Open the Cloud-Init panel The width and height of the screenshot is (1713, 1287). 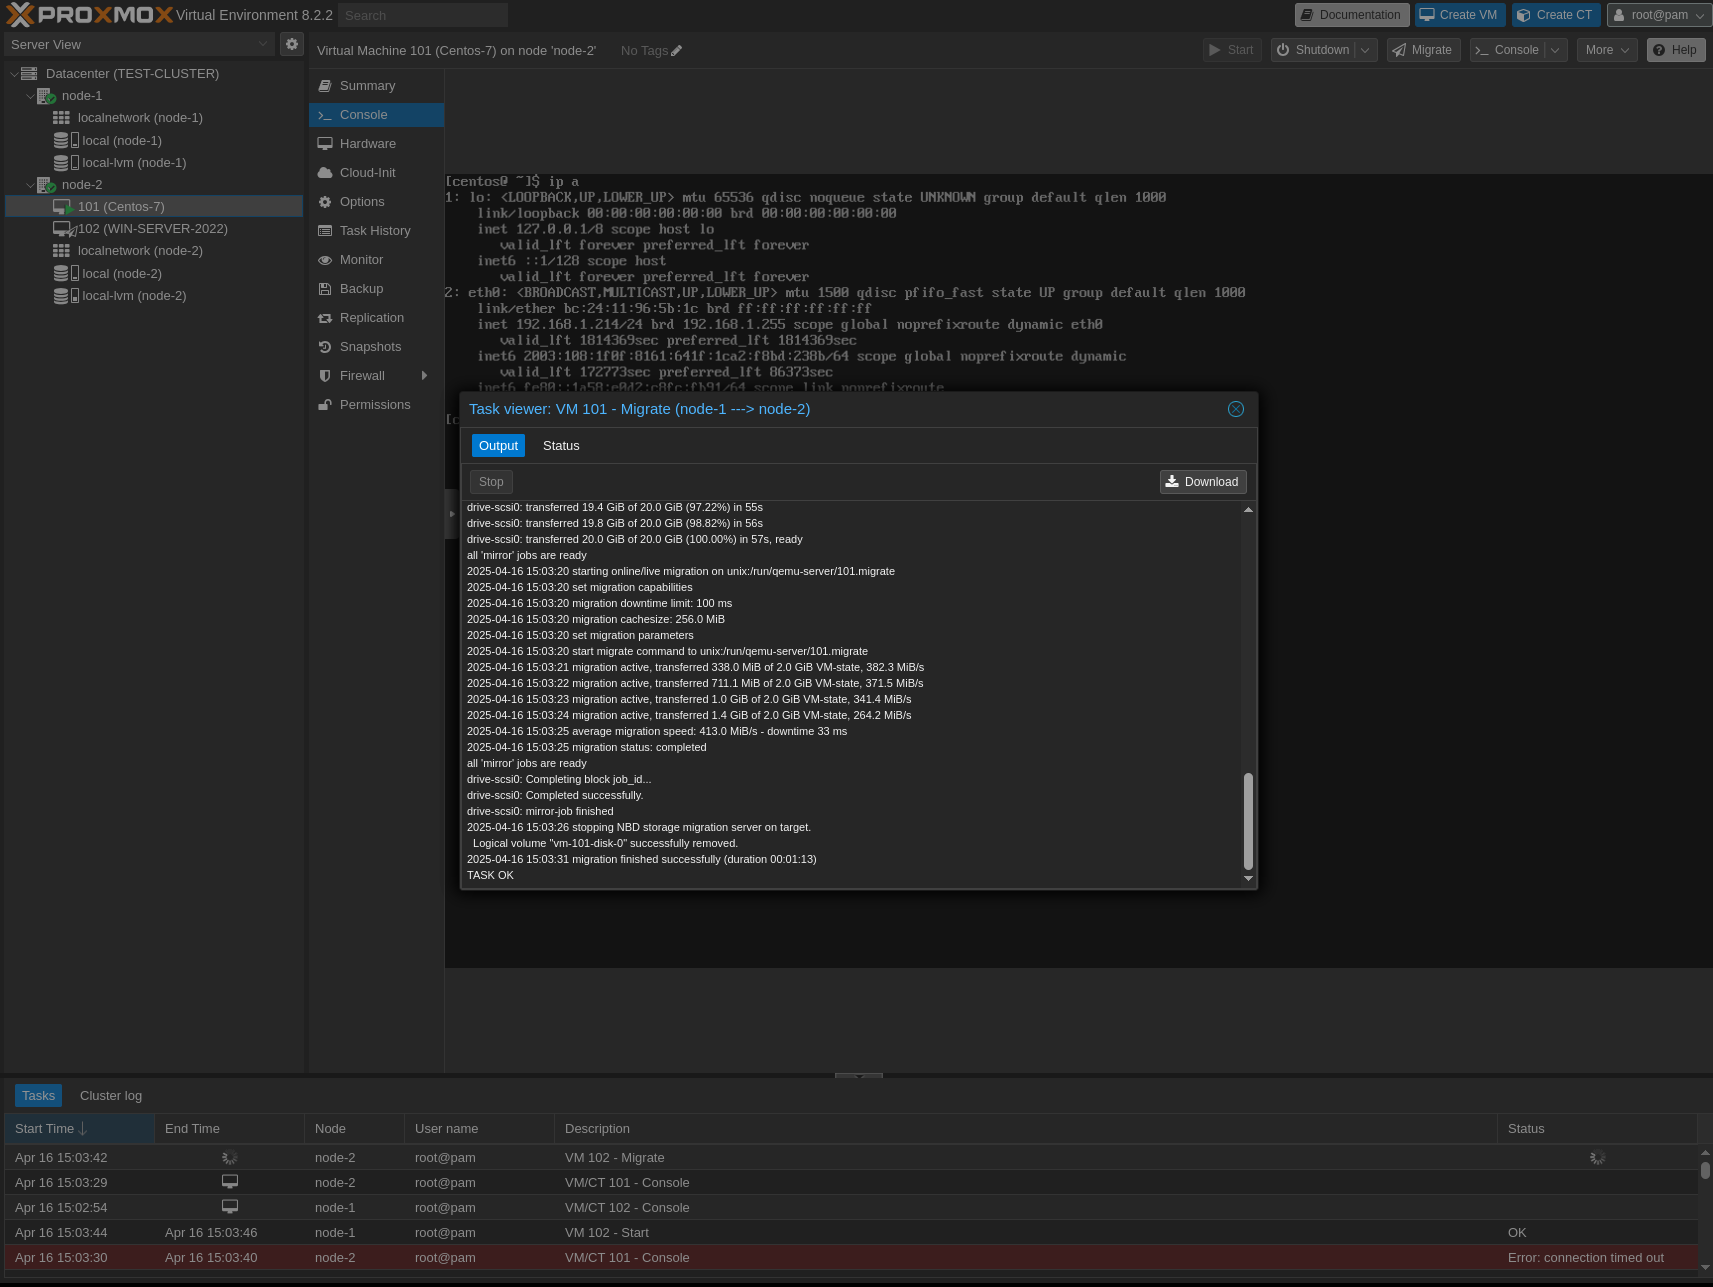[x=367, y=172]
